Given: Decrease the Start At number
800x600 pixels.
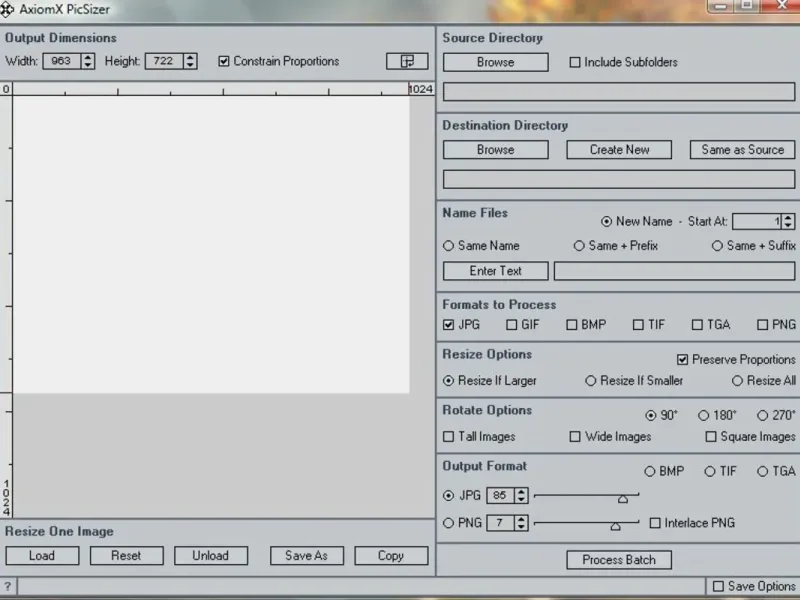Looking at the screenshot, I should click(788, 225).
